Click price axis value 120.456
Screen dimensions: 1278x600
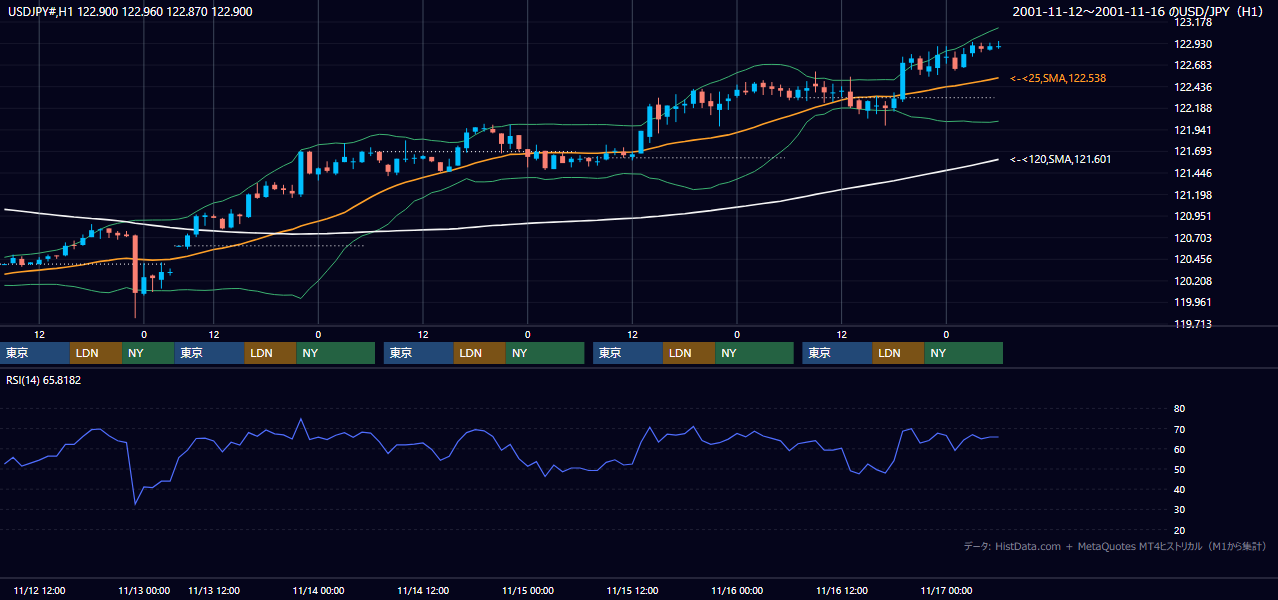[x=1193, y=259]
